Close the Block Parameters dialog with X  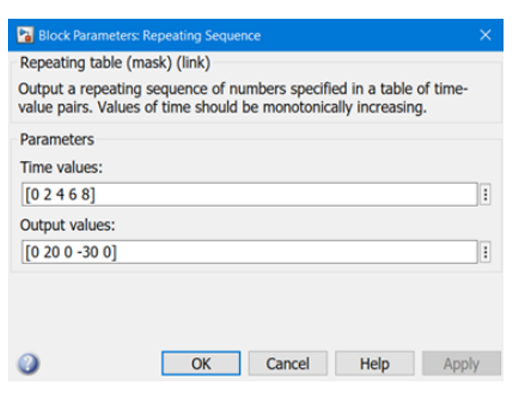pyautogui.click(x=485, y=35)
